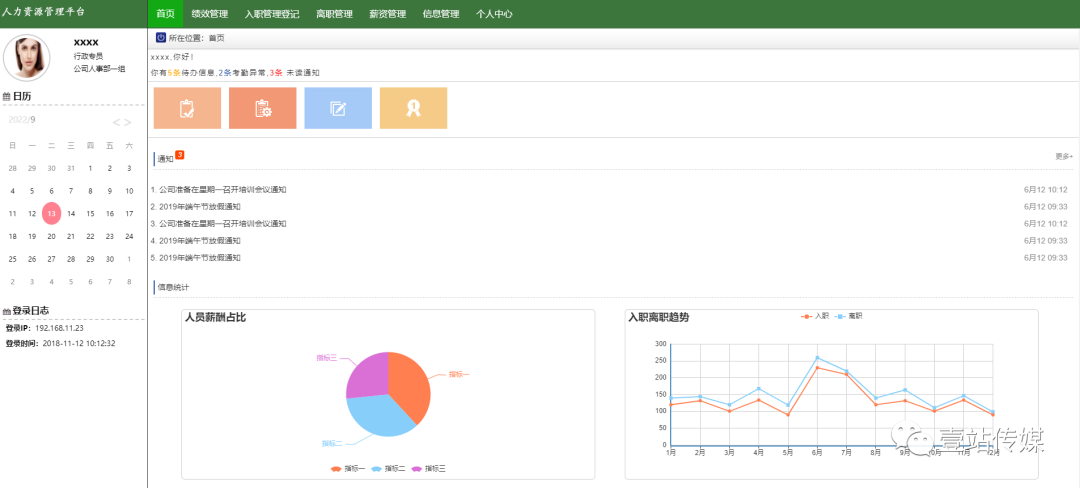Open the 信息管理 menu
Image resolution: width=1080 pixels, height=488 pixels.
(441, 14)
